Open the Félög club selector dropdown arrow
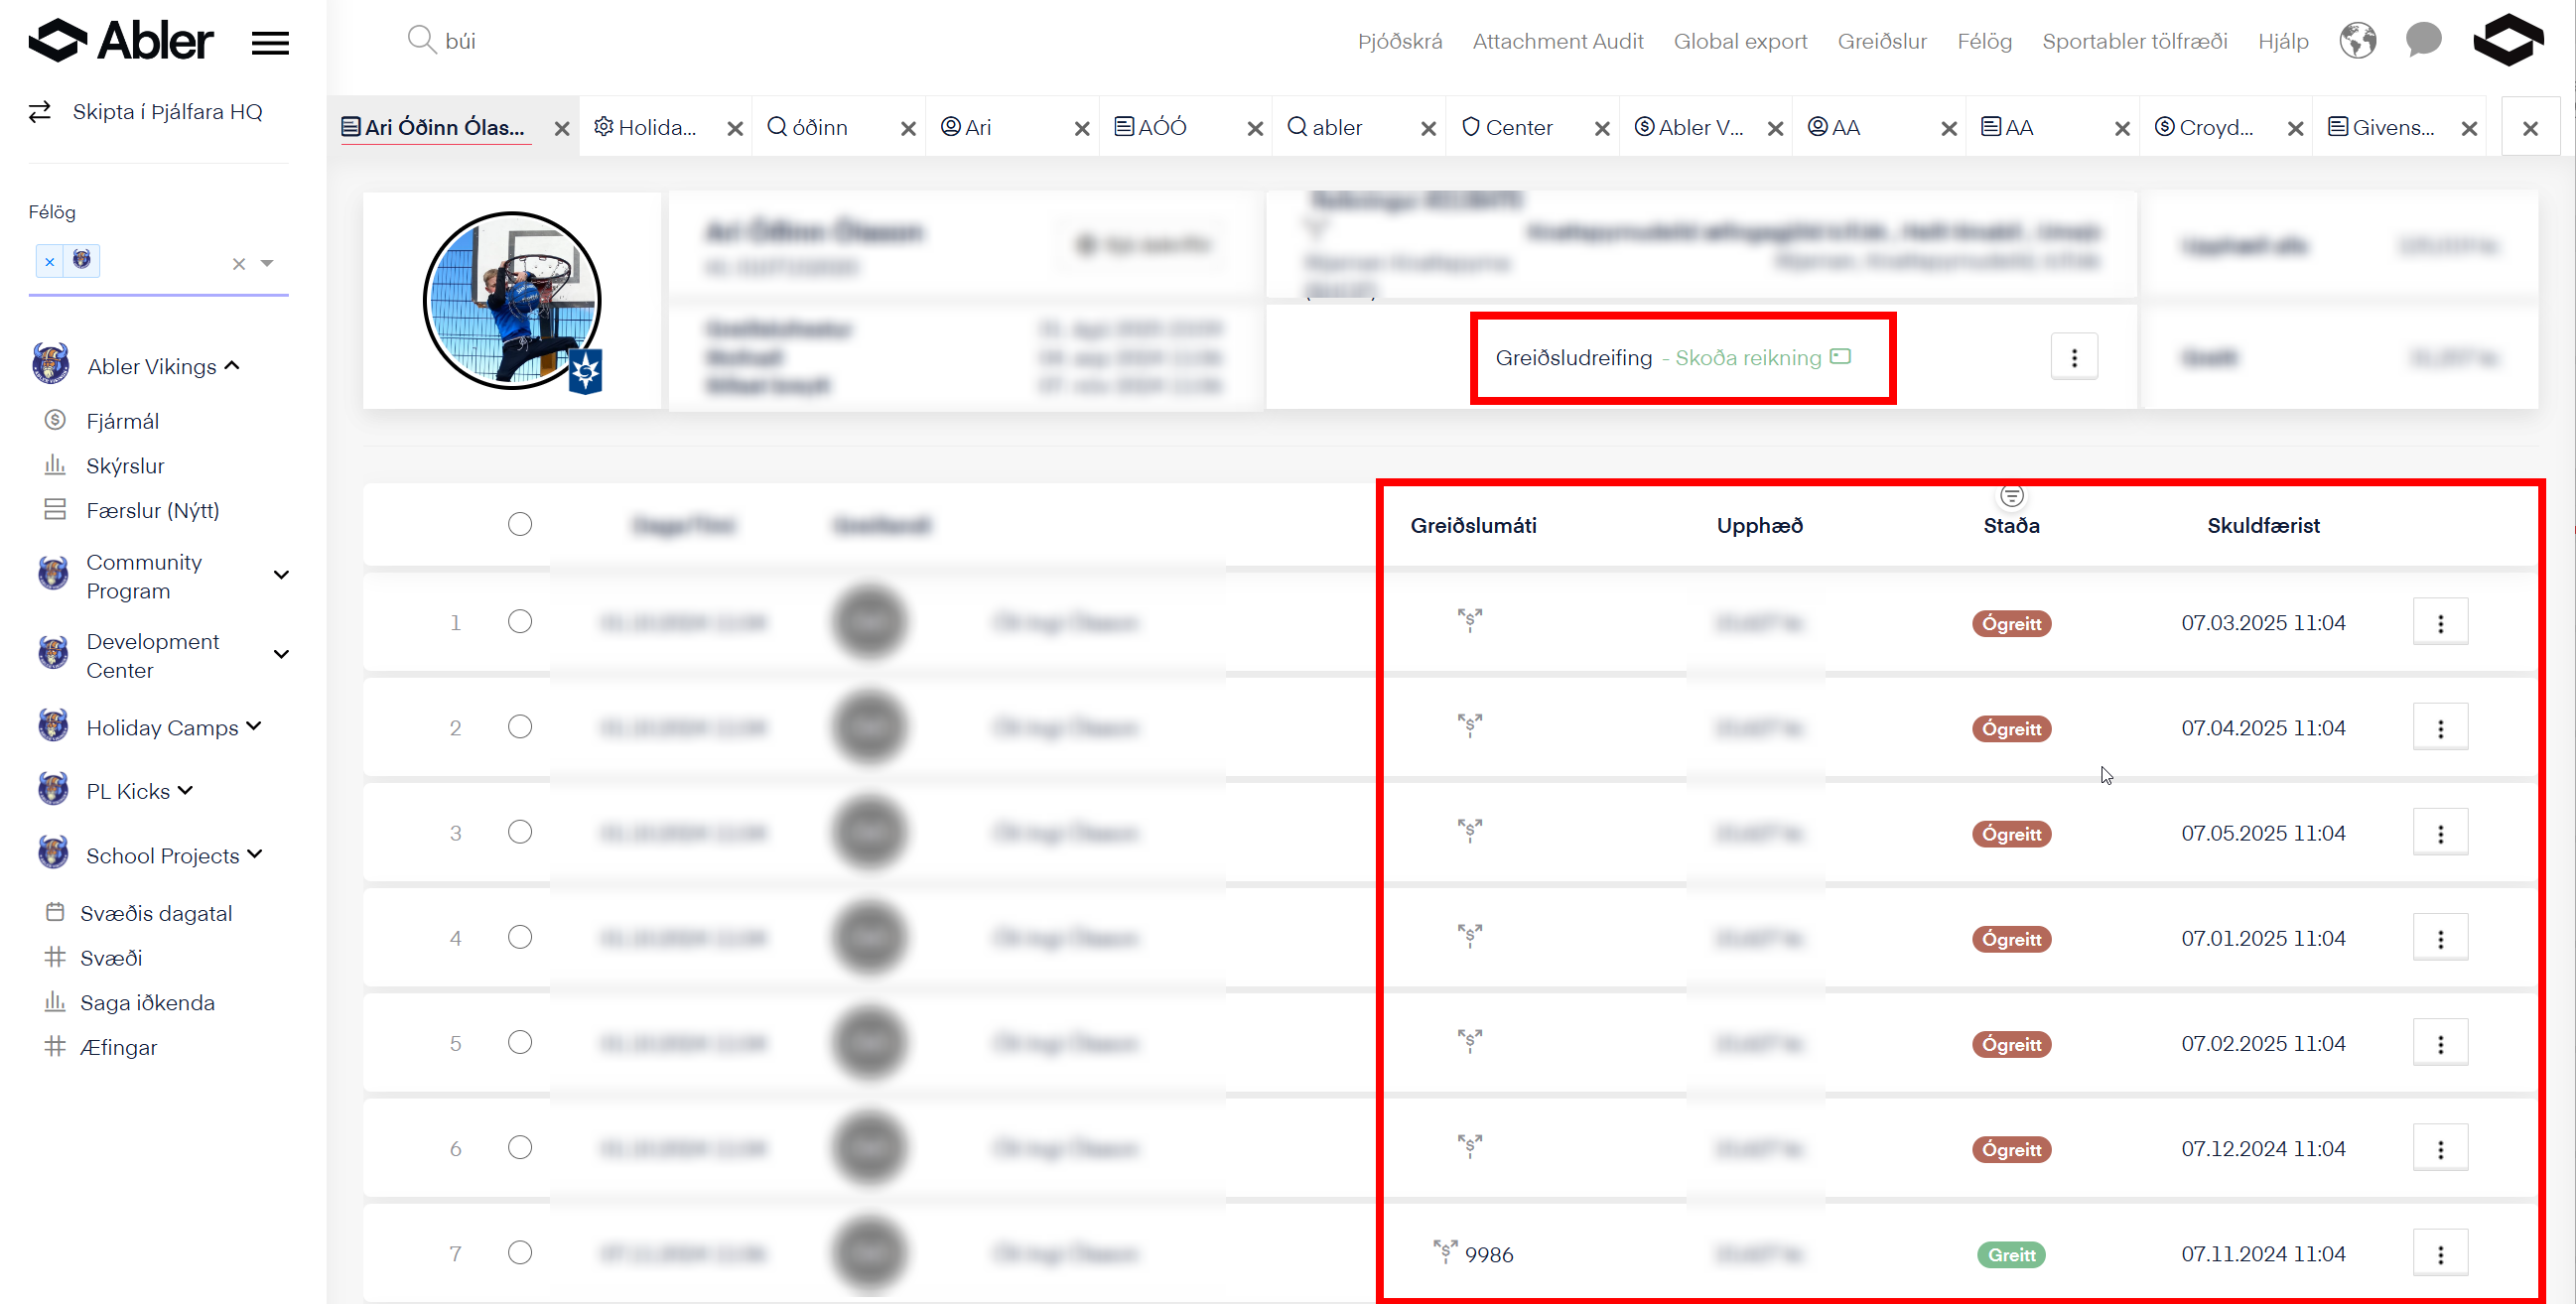This screenshot has width=2576, height=1304. click(x=267, y=263)
